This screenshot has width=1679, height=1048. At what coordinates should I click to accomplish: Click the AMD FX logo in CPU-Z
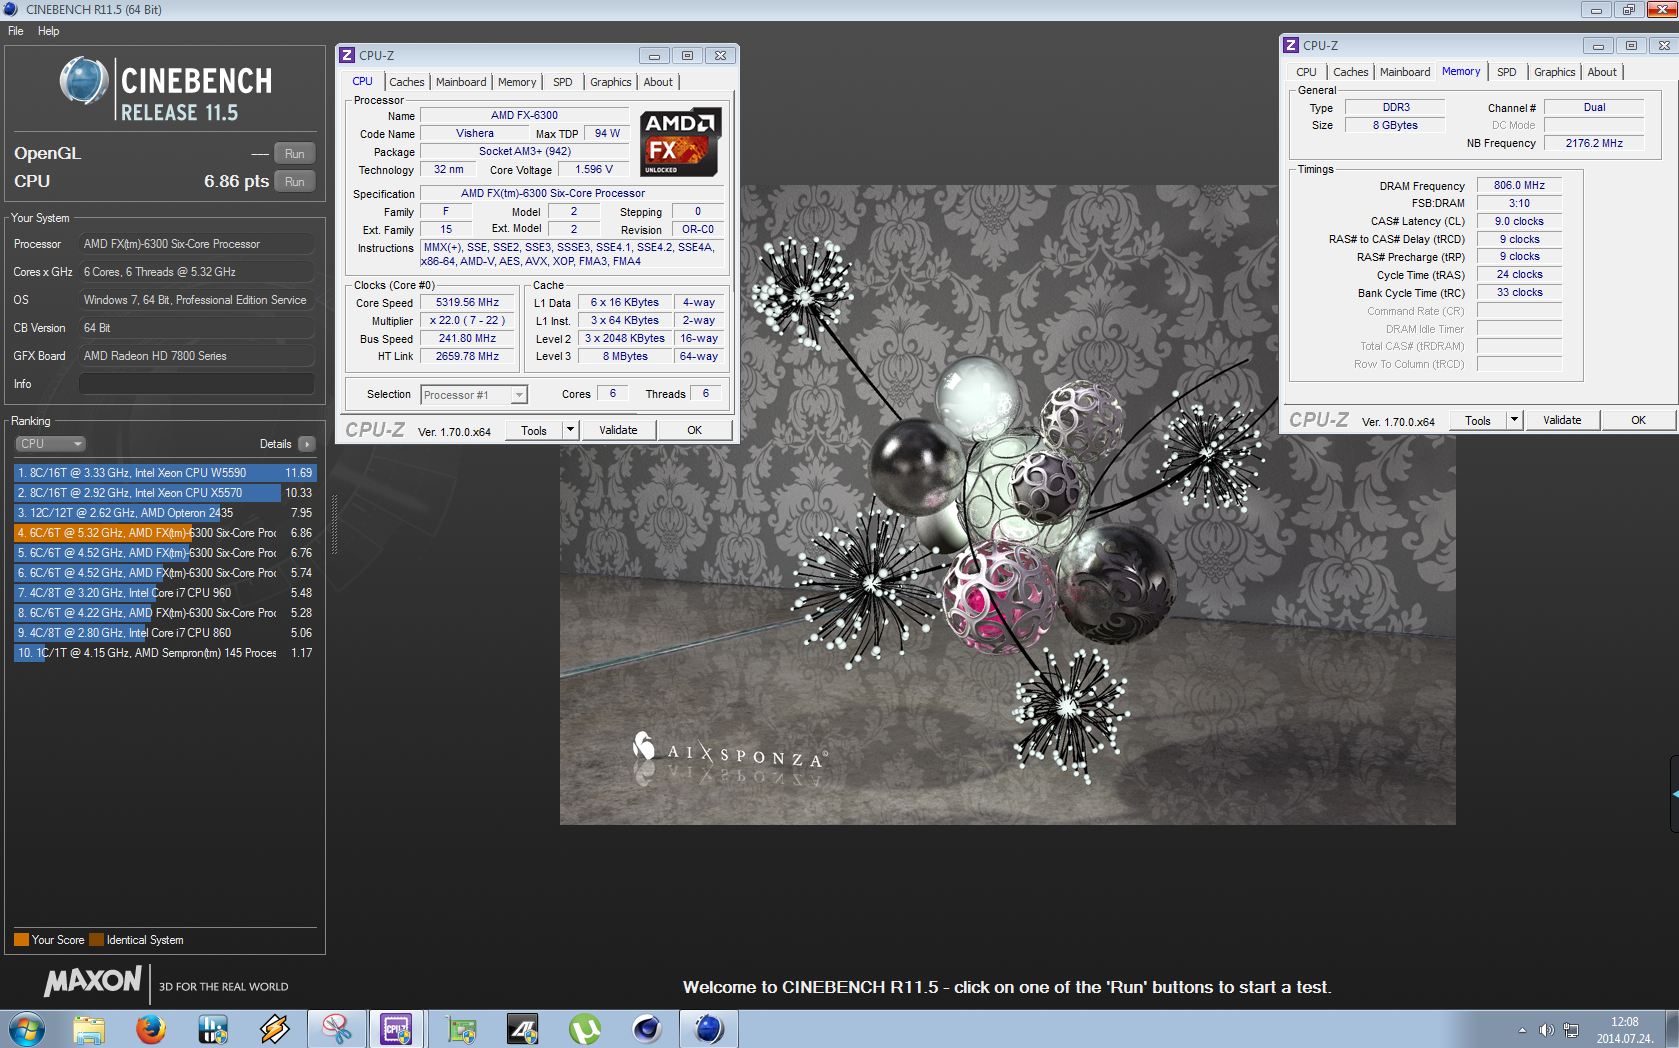pos(680,142)
